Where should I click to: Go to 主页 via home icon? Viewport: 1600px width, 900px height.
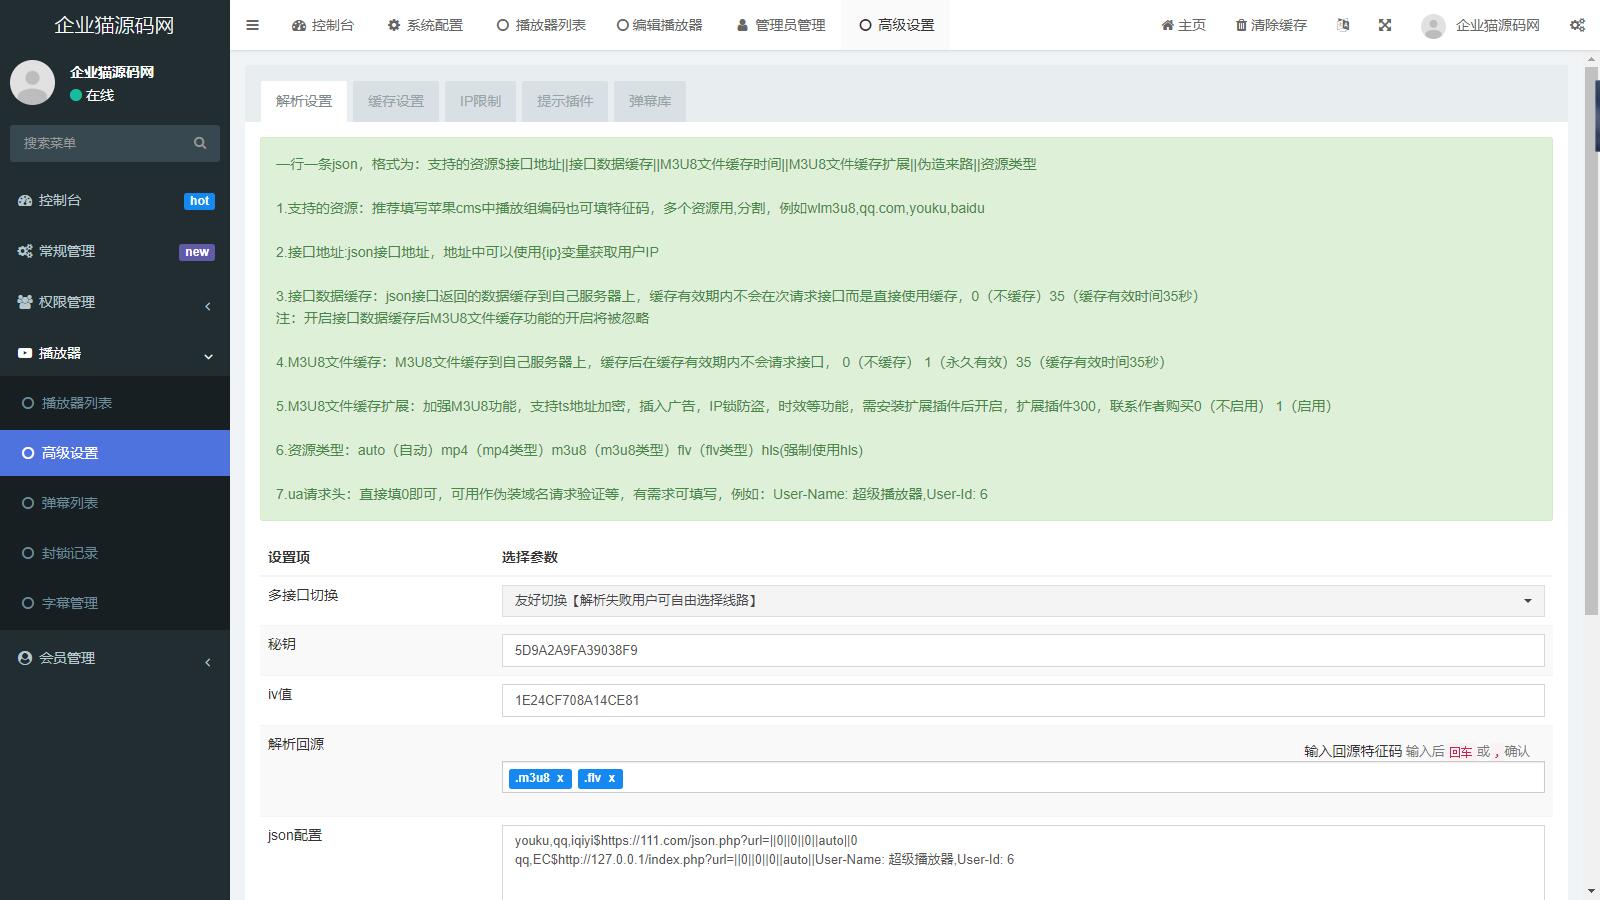[x=1167, y=25]
